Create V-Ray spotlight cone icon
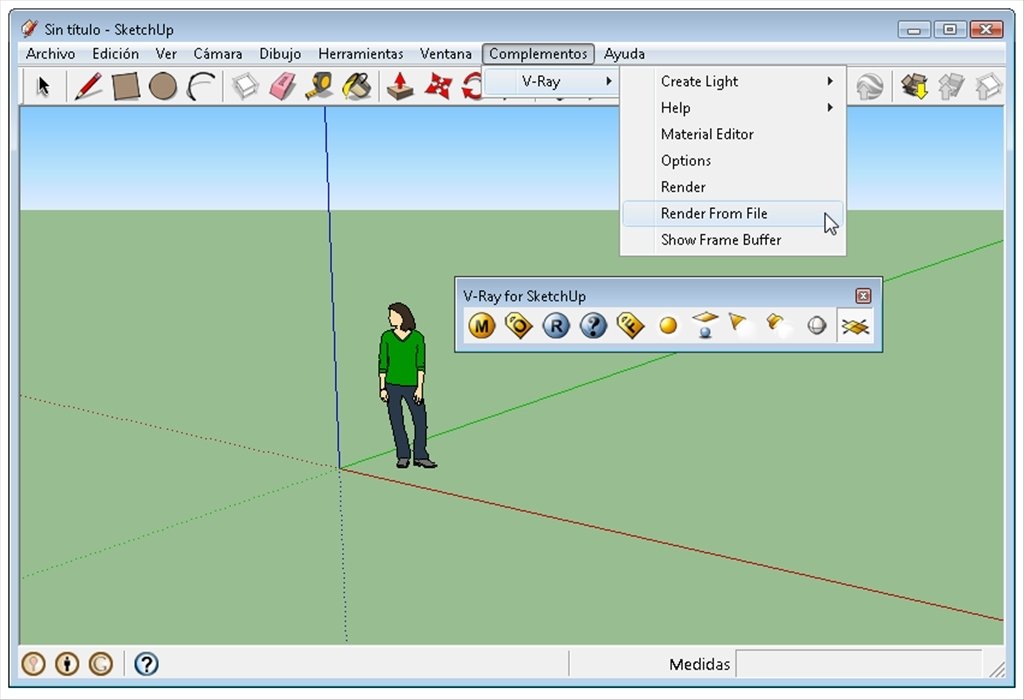 pyautogui.click(x=741, y=325)
